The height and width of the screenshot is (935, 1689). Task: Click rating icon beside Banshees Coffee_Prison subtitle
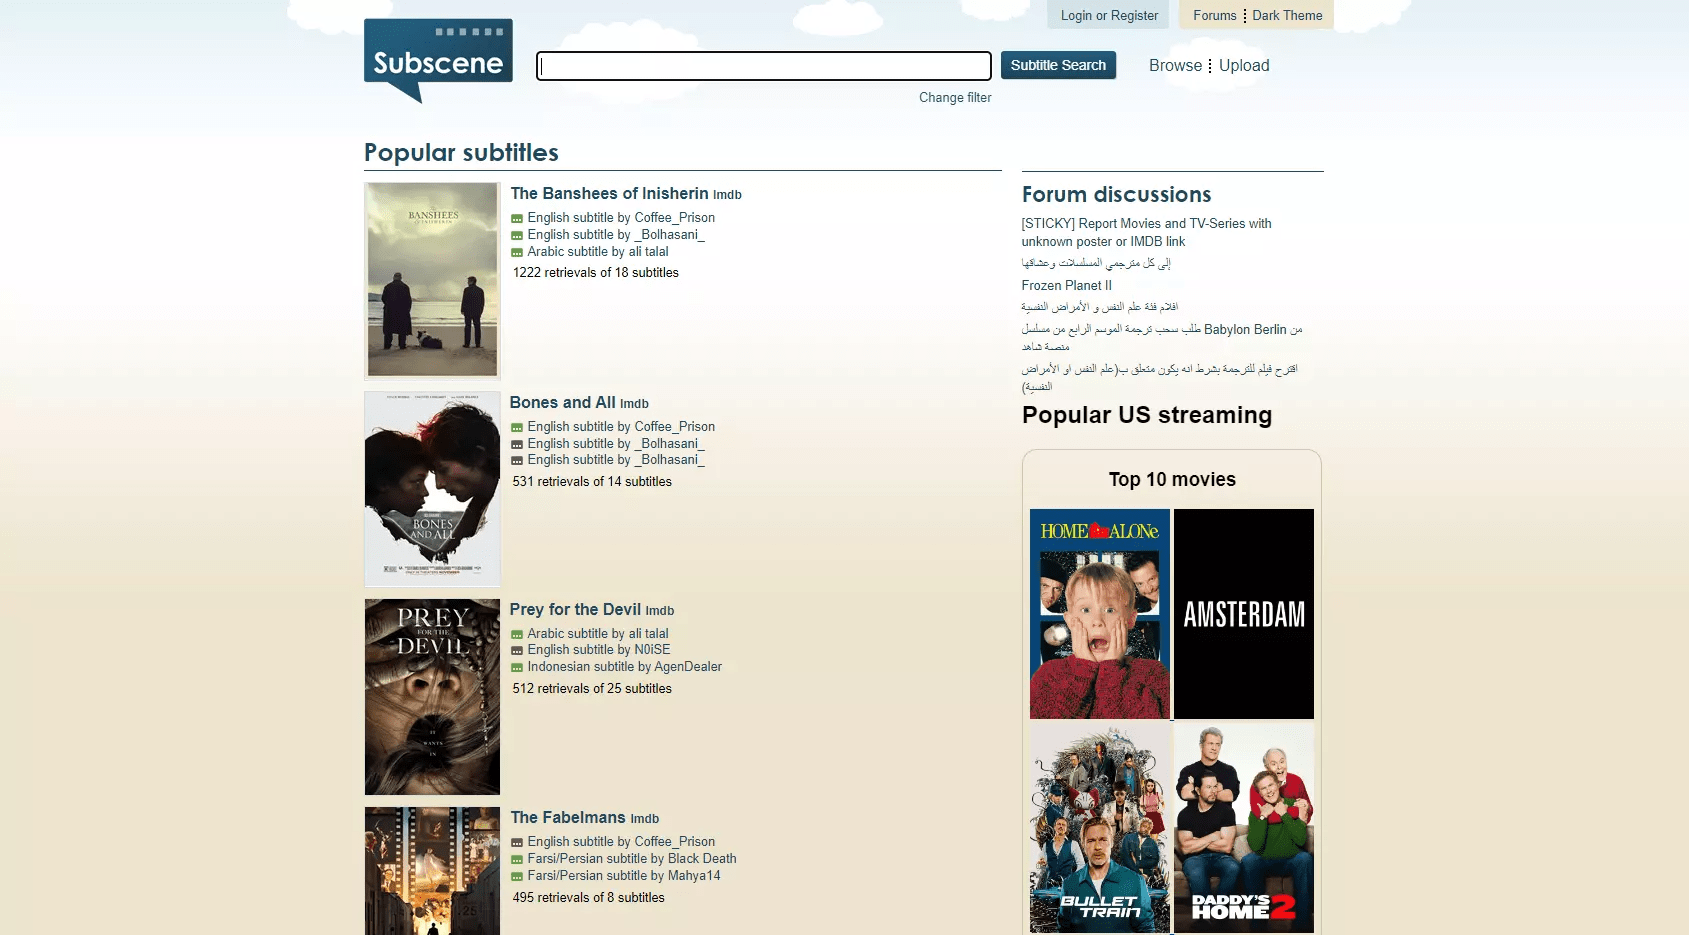pos(517,219)
